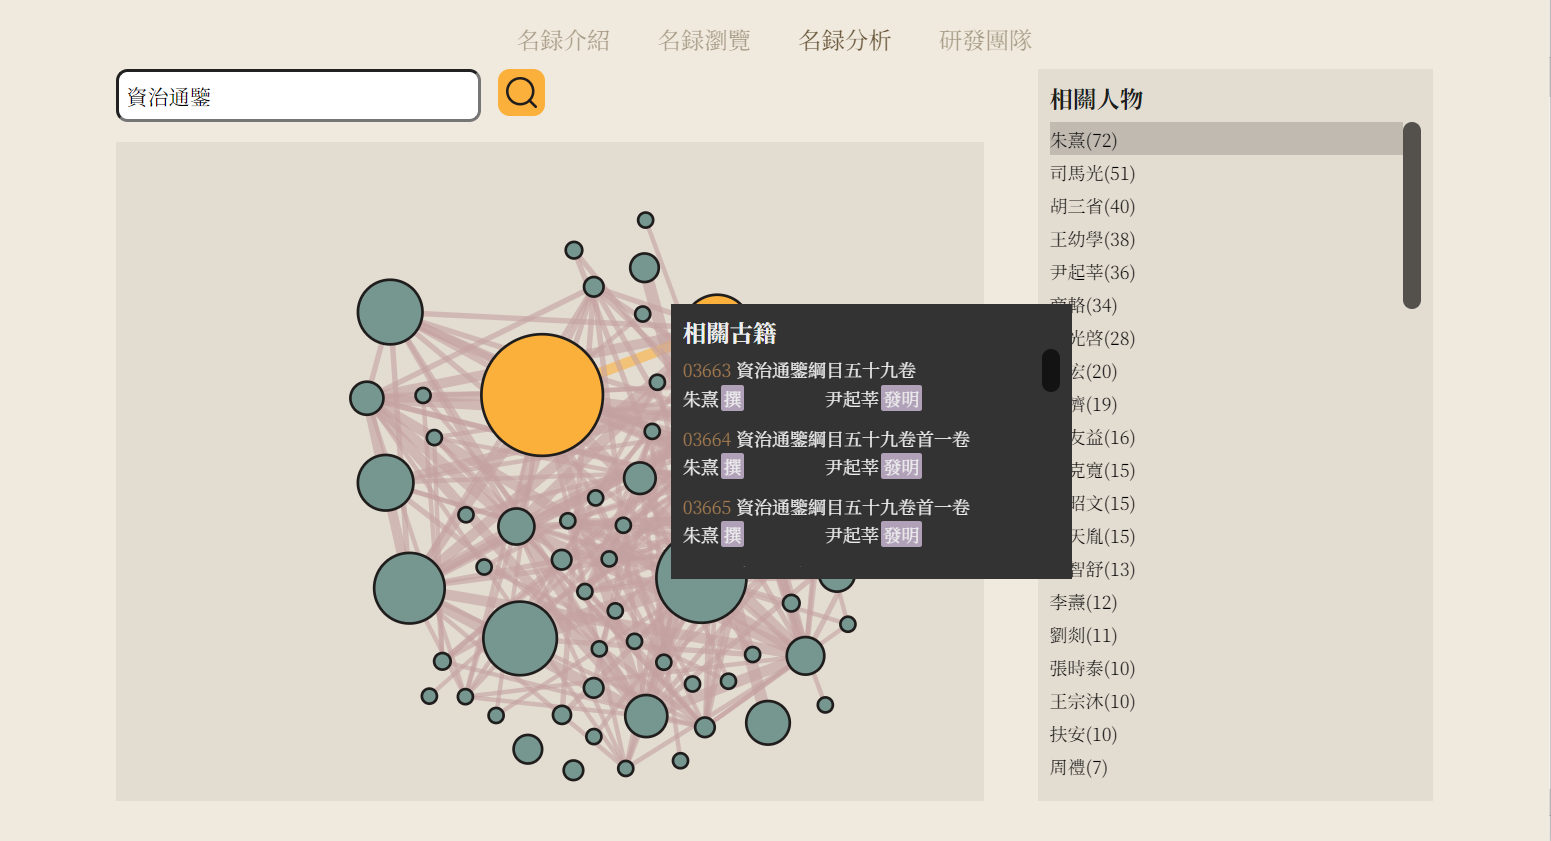This screenshot has width=1551, height=841.
Task: Select 王幼學(38) in the list
Action: (x=1226, y=239)
